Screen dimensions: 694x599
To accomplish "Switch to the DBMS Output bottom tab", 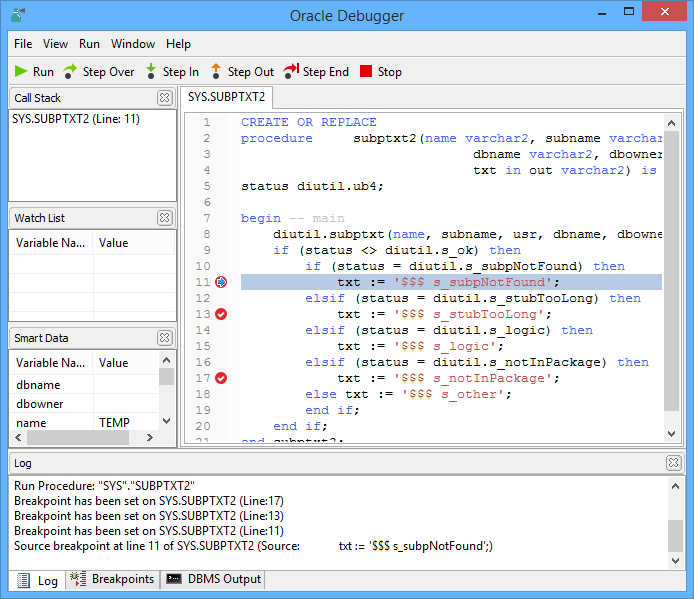I will 213,580.
